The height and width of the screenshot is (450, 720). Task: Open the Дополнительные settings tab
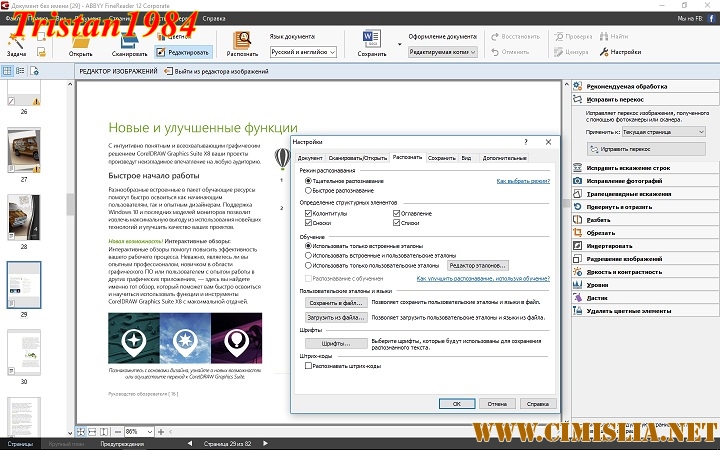pyautogui.click(x=504, y=158)
